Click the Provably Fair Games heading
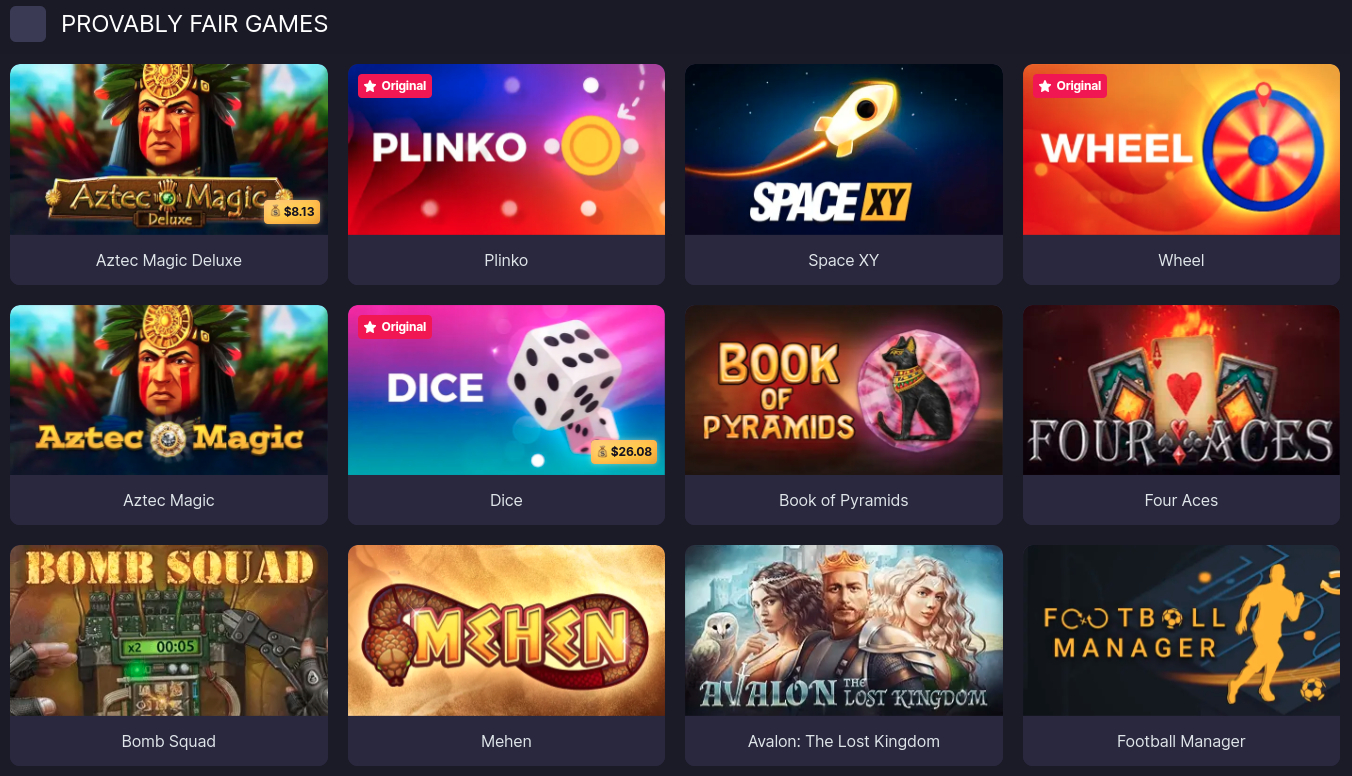This screenshot has height=776, width=1352. [195, 24]
